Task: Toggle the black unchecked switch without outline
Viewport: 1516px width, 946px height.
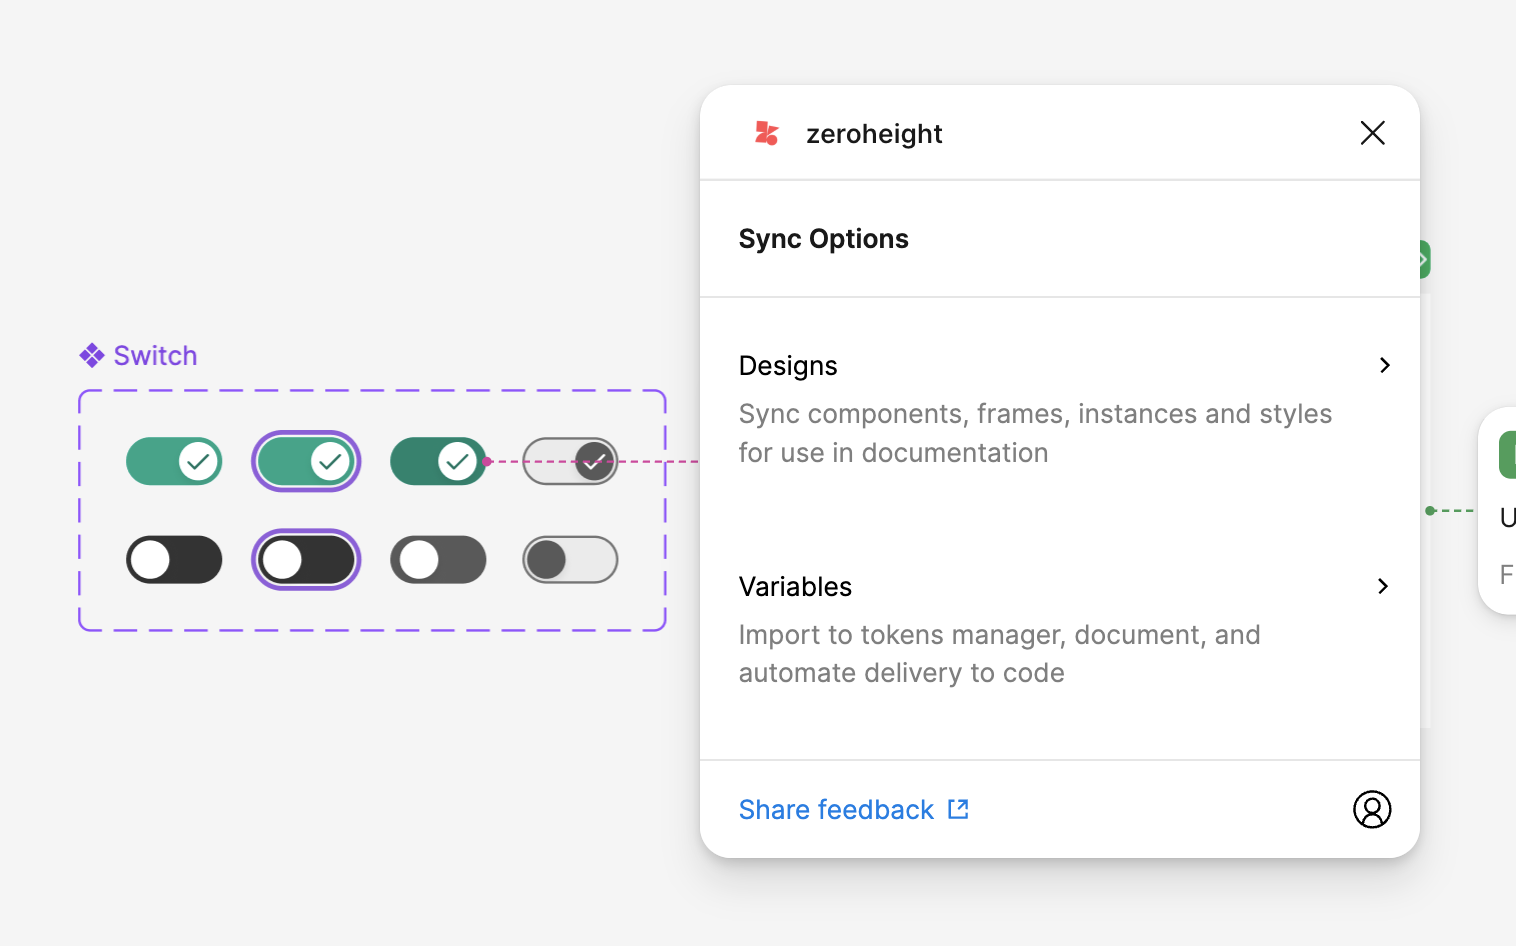Action: pyautogui.click(x=174, y=559)
